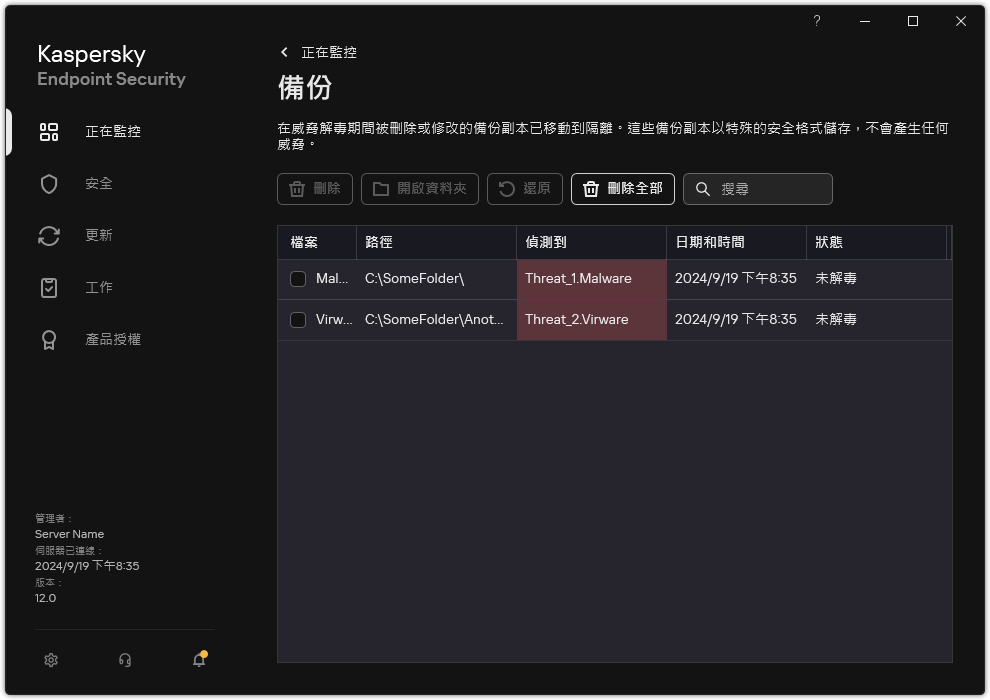This screenshot has width=990, height=700.
Task: Select the 正在監控 grid icon in sidebar
Action: click(x=48, y=131)
